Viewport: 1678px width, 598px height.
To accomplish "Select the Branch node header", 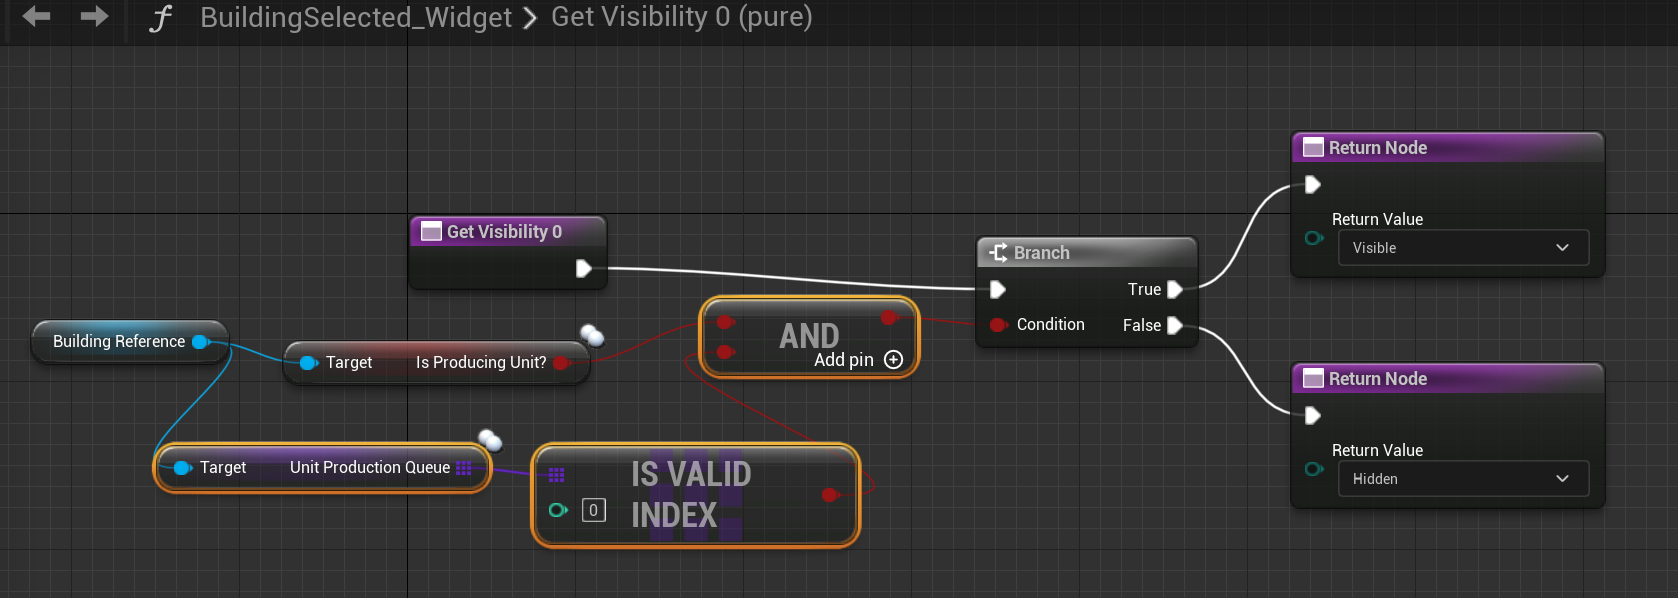I will click(x=1086, y=252).
